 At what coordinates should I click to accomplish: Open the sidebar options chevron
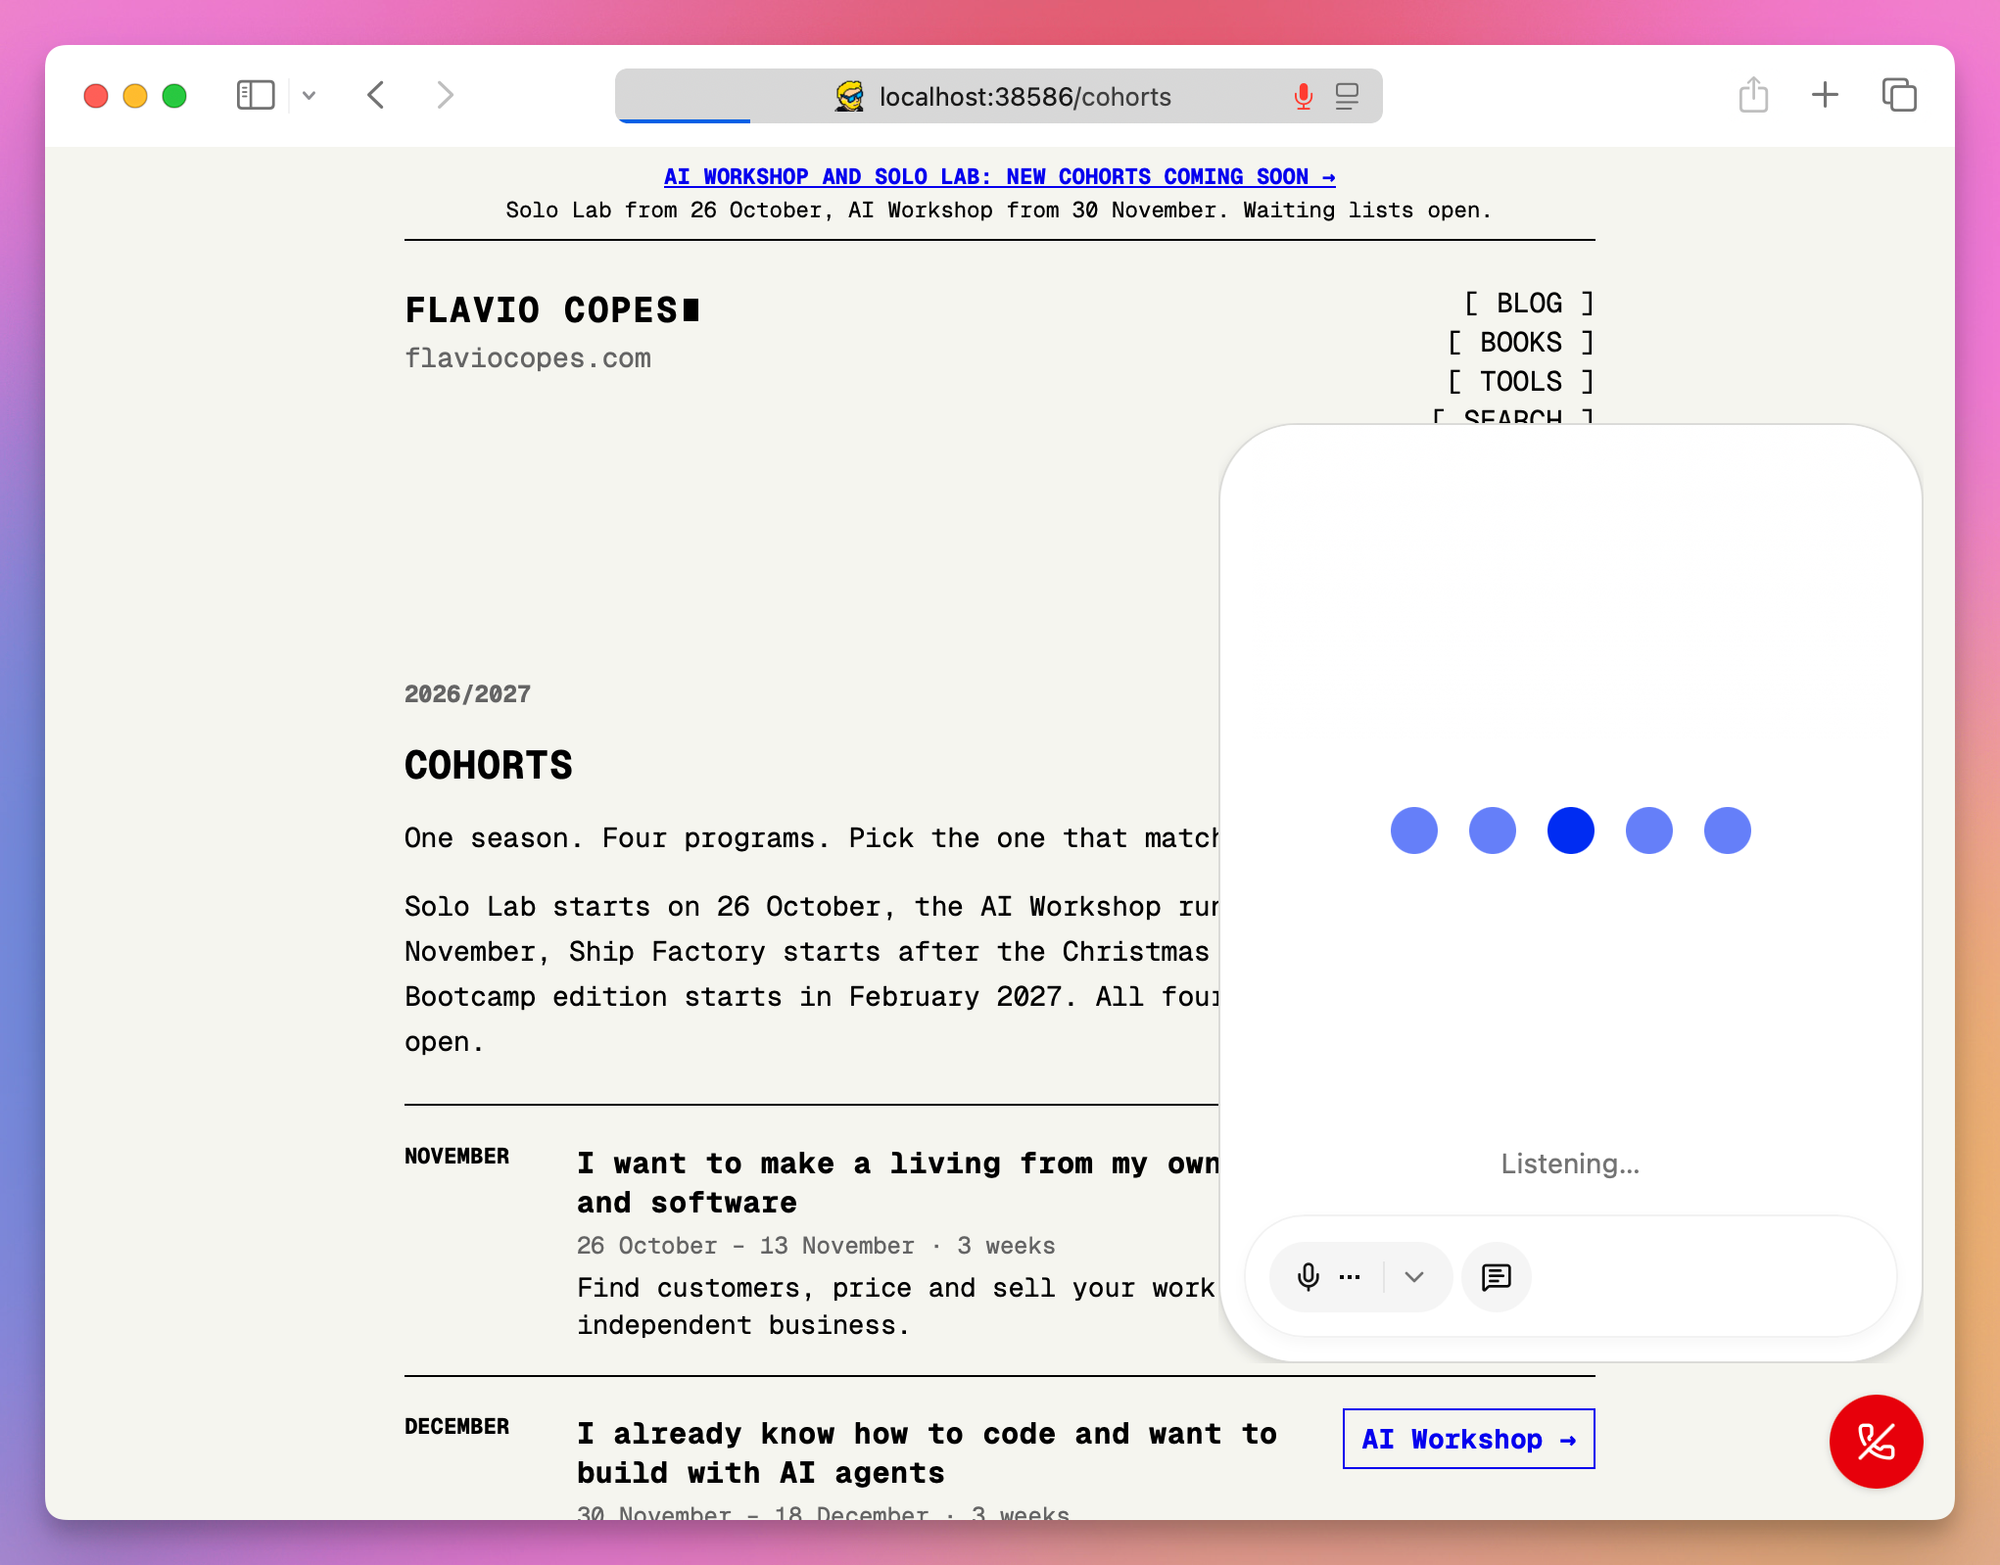coord(309,96)
